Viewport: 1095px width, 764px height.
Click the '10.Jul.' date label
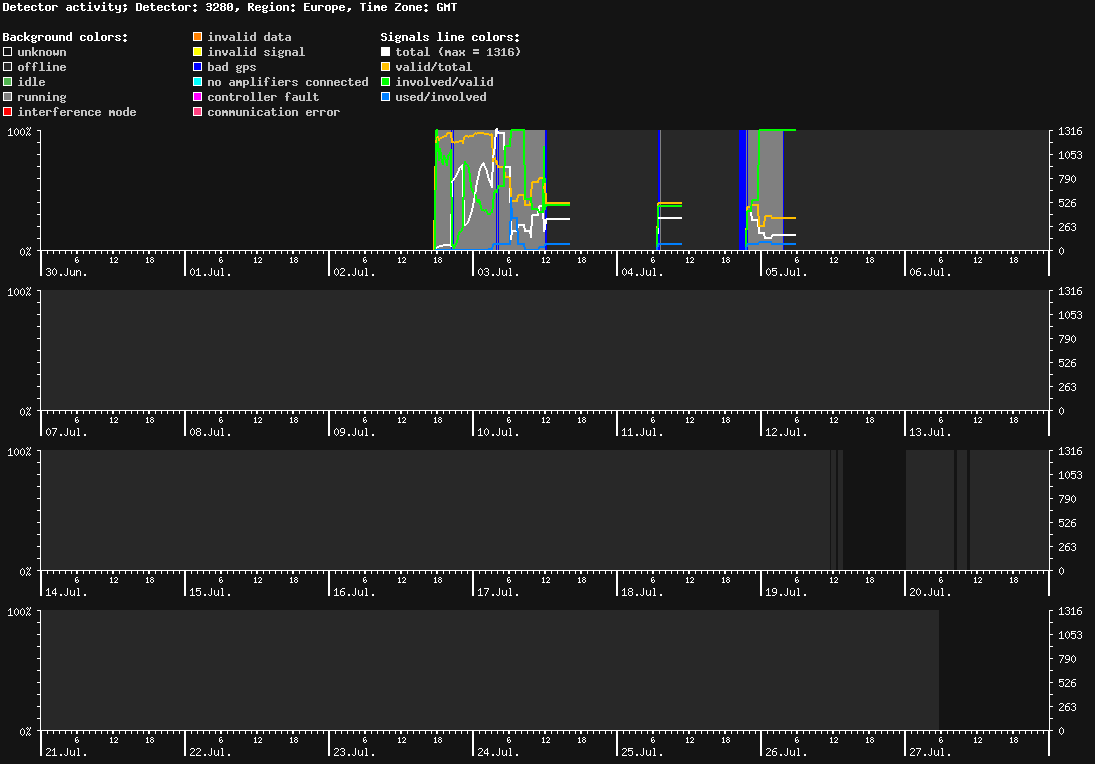[498, 432]
